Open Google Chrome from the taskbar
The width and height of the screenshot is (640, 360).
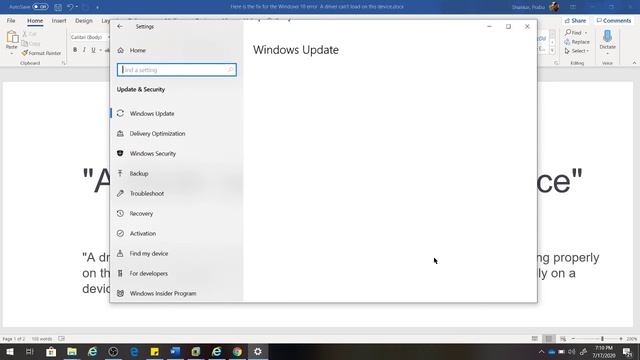click(x=237, y=351)
